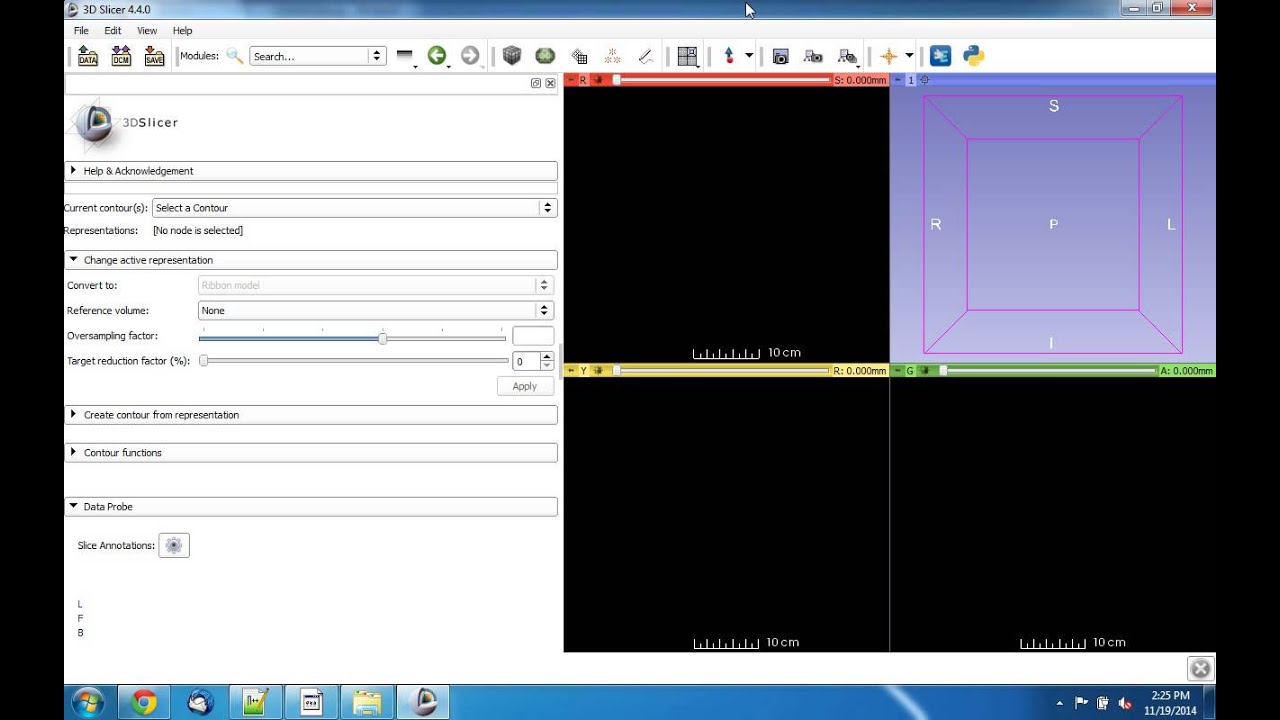Open the Edit menu
This screenshot has height=720, width=1280.
pos(113,31)
